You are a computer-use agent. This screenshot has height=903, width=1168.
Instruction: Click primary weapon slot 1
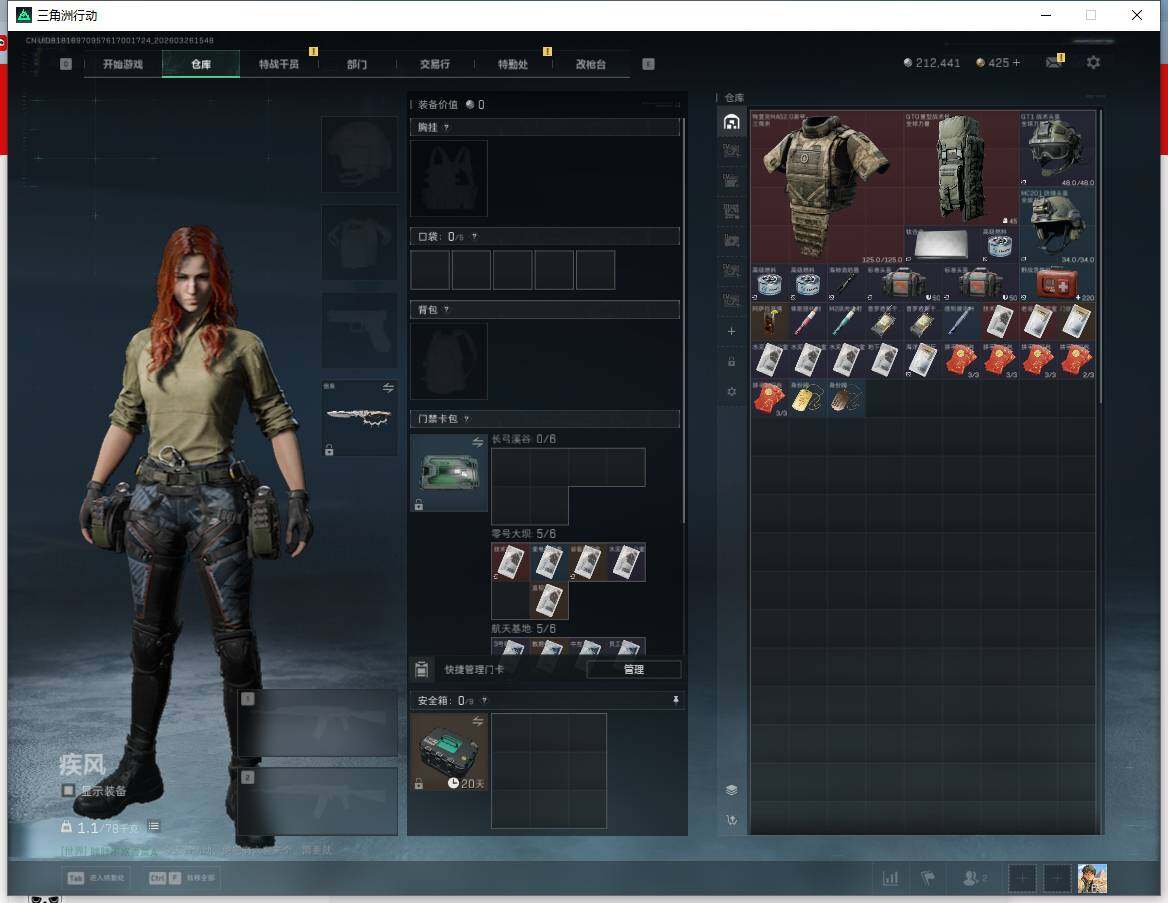[x=318, y=723]
